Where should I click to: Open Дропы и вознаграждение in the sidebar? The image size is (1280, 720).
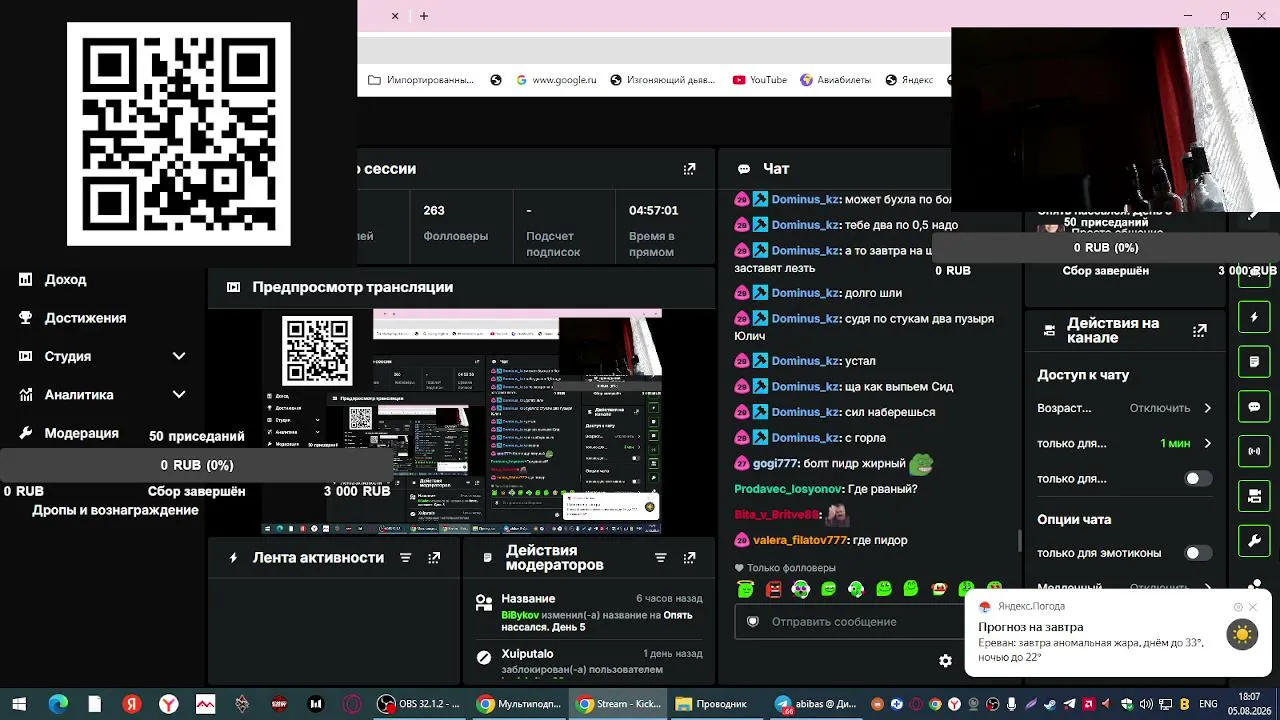pos(115,510)
